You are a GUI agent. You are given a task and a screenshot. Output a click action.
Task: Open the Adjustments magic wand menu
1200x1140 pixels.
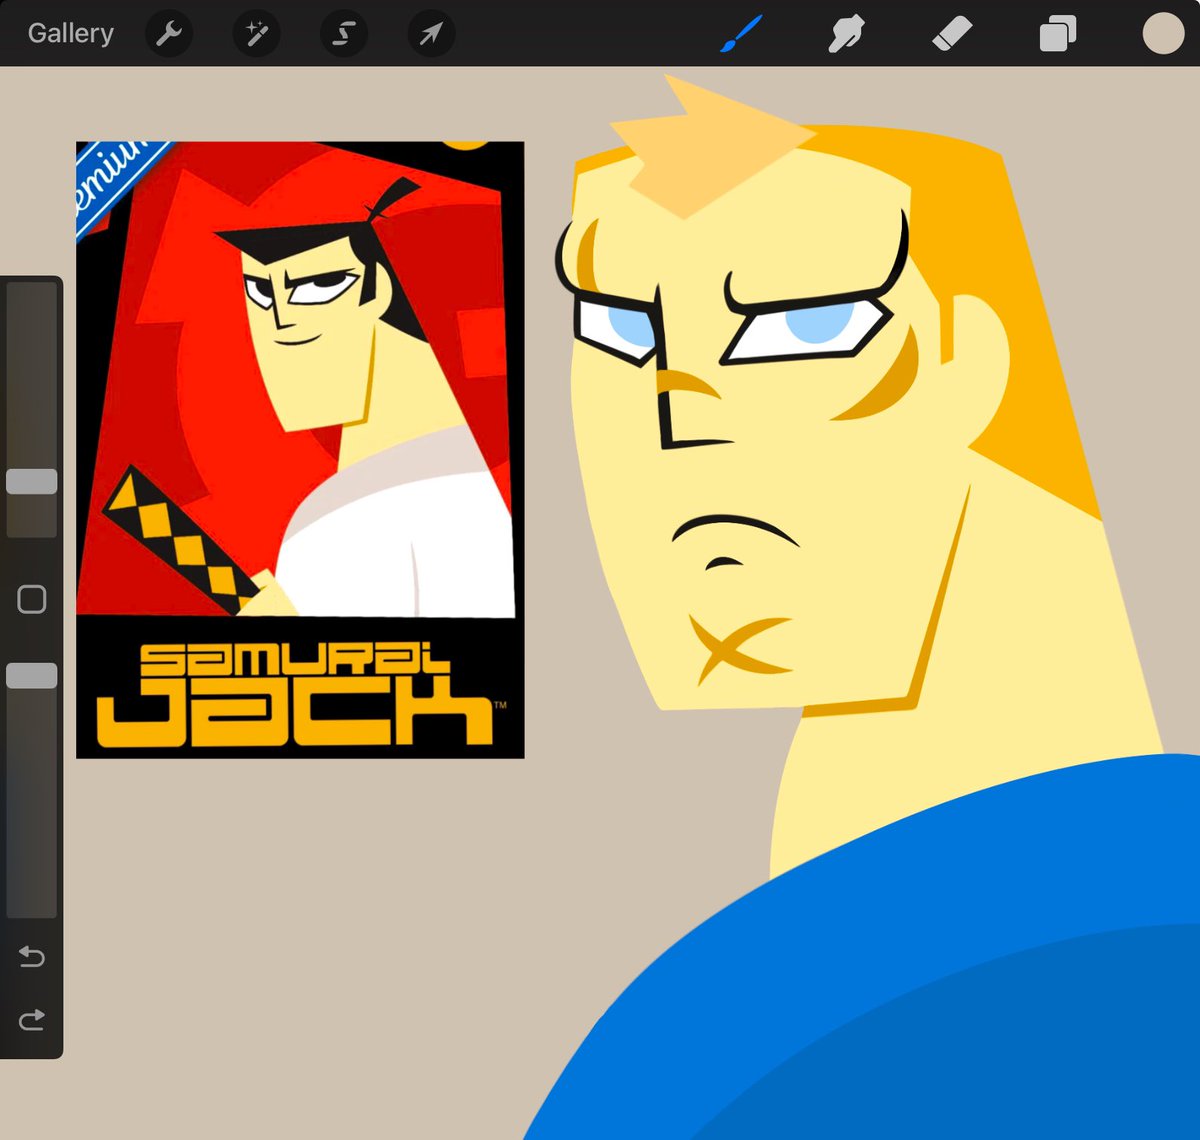(x=256, y=34)
